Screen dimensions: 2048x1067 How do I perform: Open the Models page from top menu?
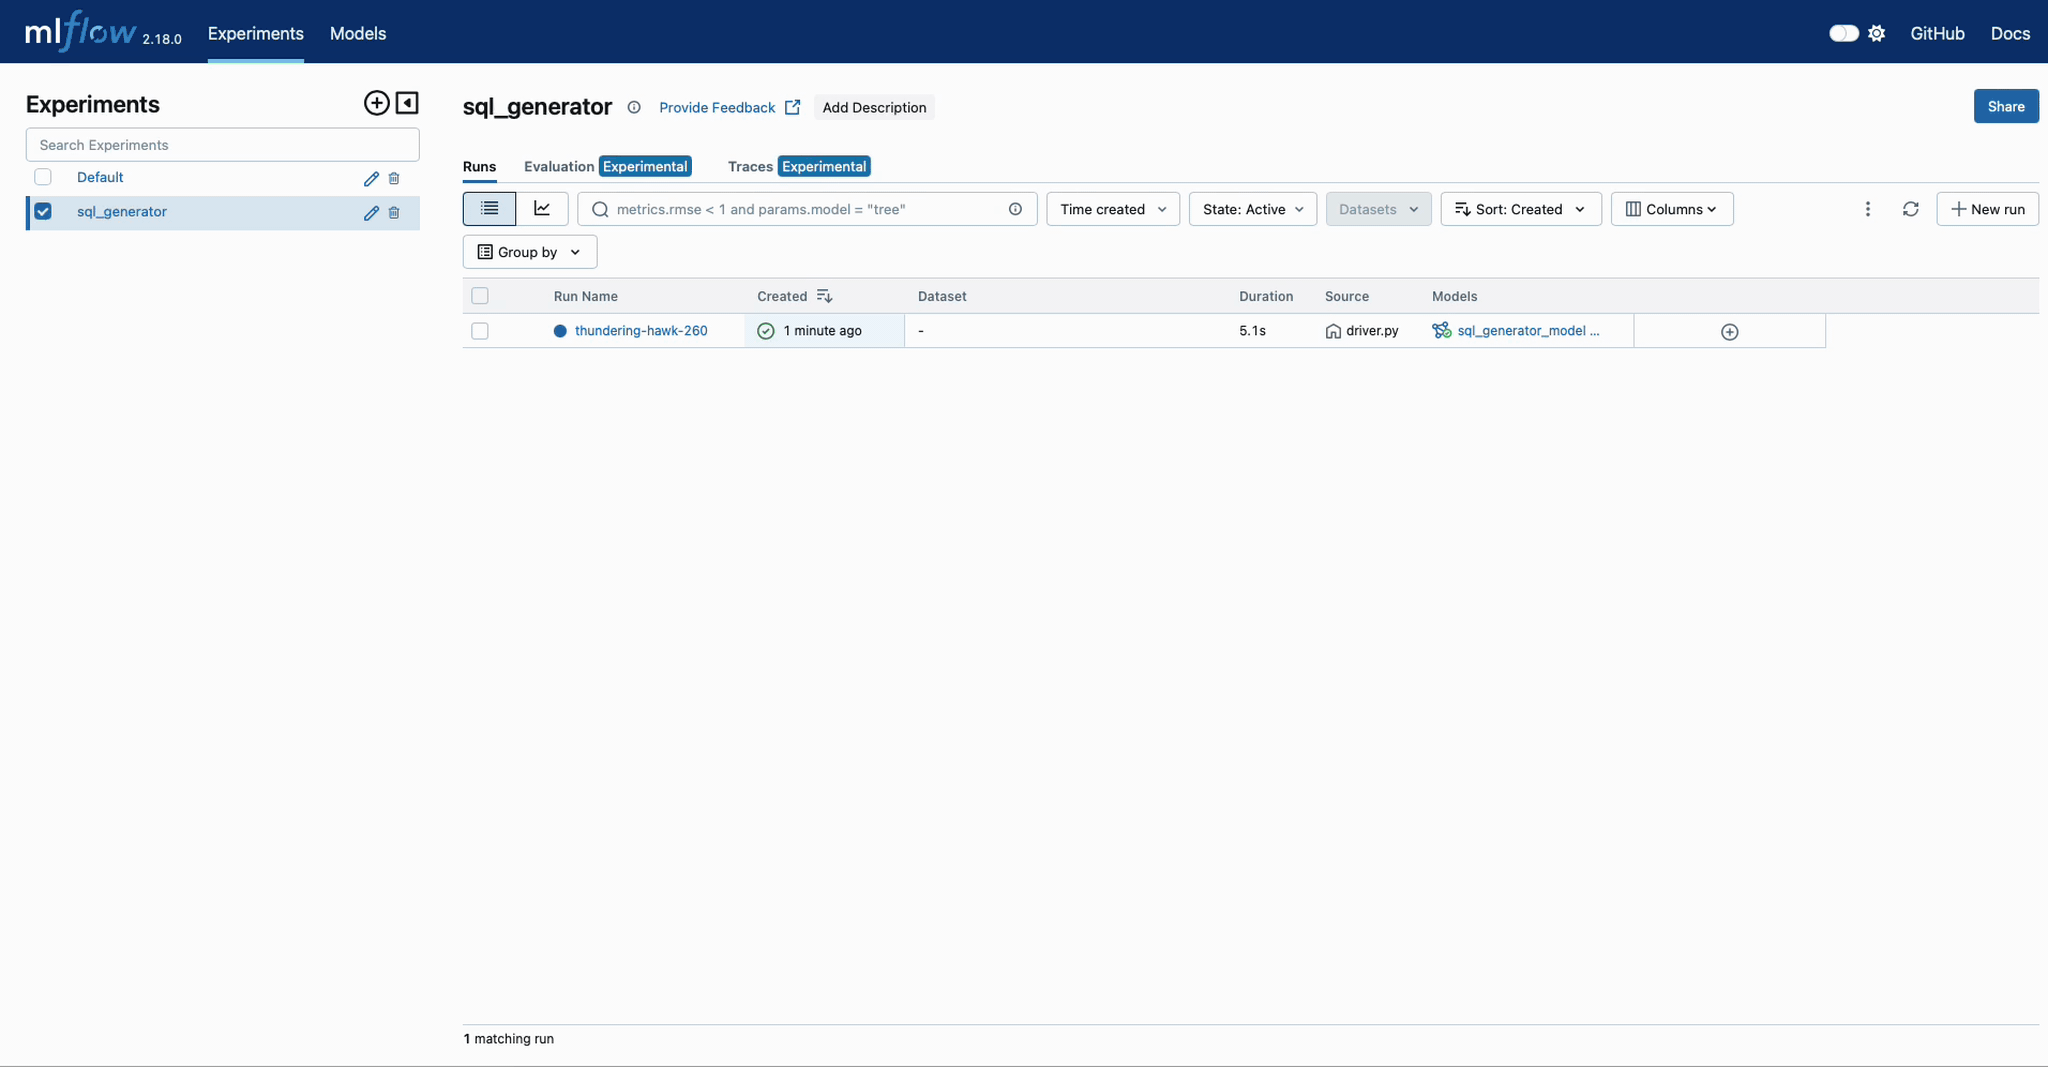(357, 33)
